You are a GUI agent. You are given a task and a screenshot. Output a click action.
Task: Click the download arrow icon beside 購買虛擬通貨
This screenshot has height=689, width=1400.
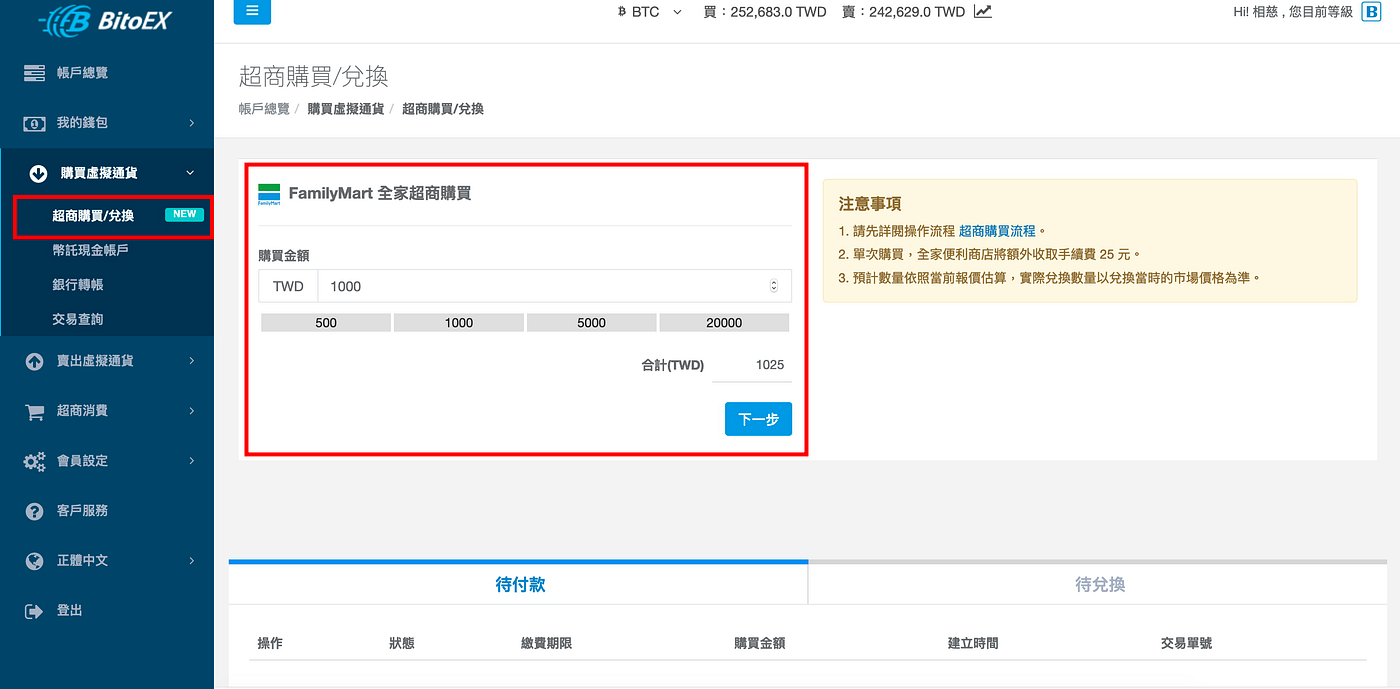(x=38, y=174)
